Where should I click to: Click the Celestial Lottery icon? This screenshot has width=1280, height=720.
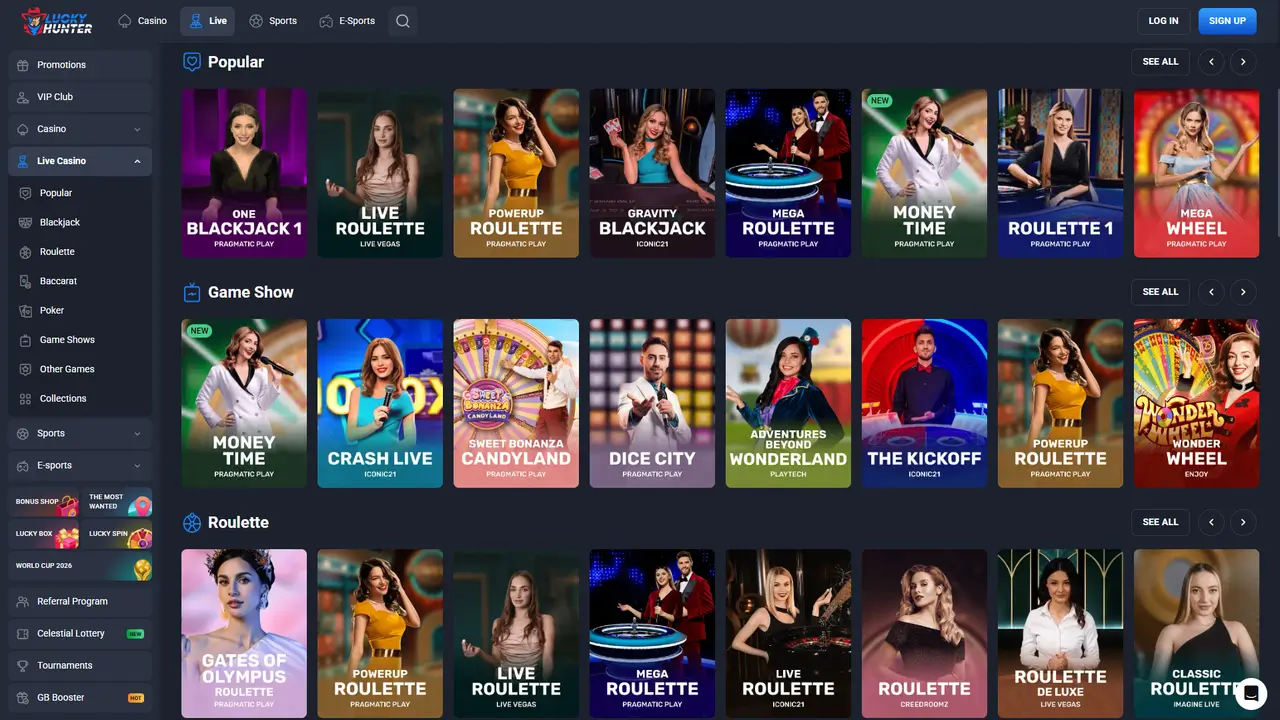coord(24,633)
